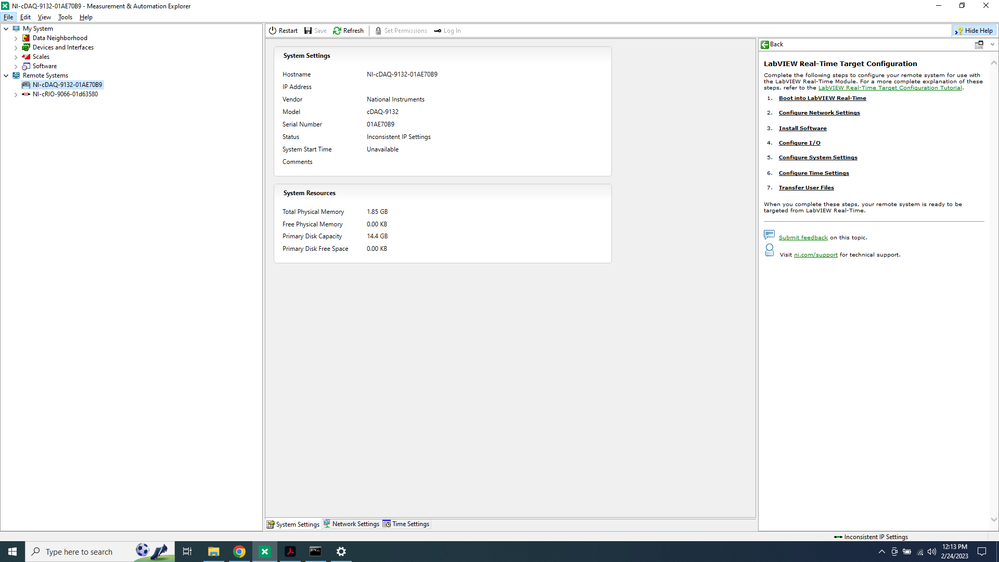Click help pane scroll down arrow
999x562 pixels.
point(993,519)
